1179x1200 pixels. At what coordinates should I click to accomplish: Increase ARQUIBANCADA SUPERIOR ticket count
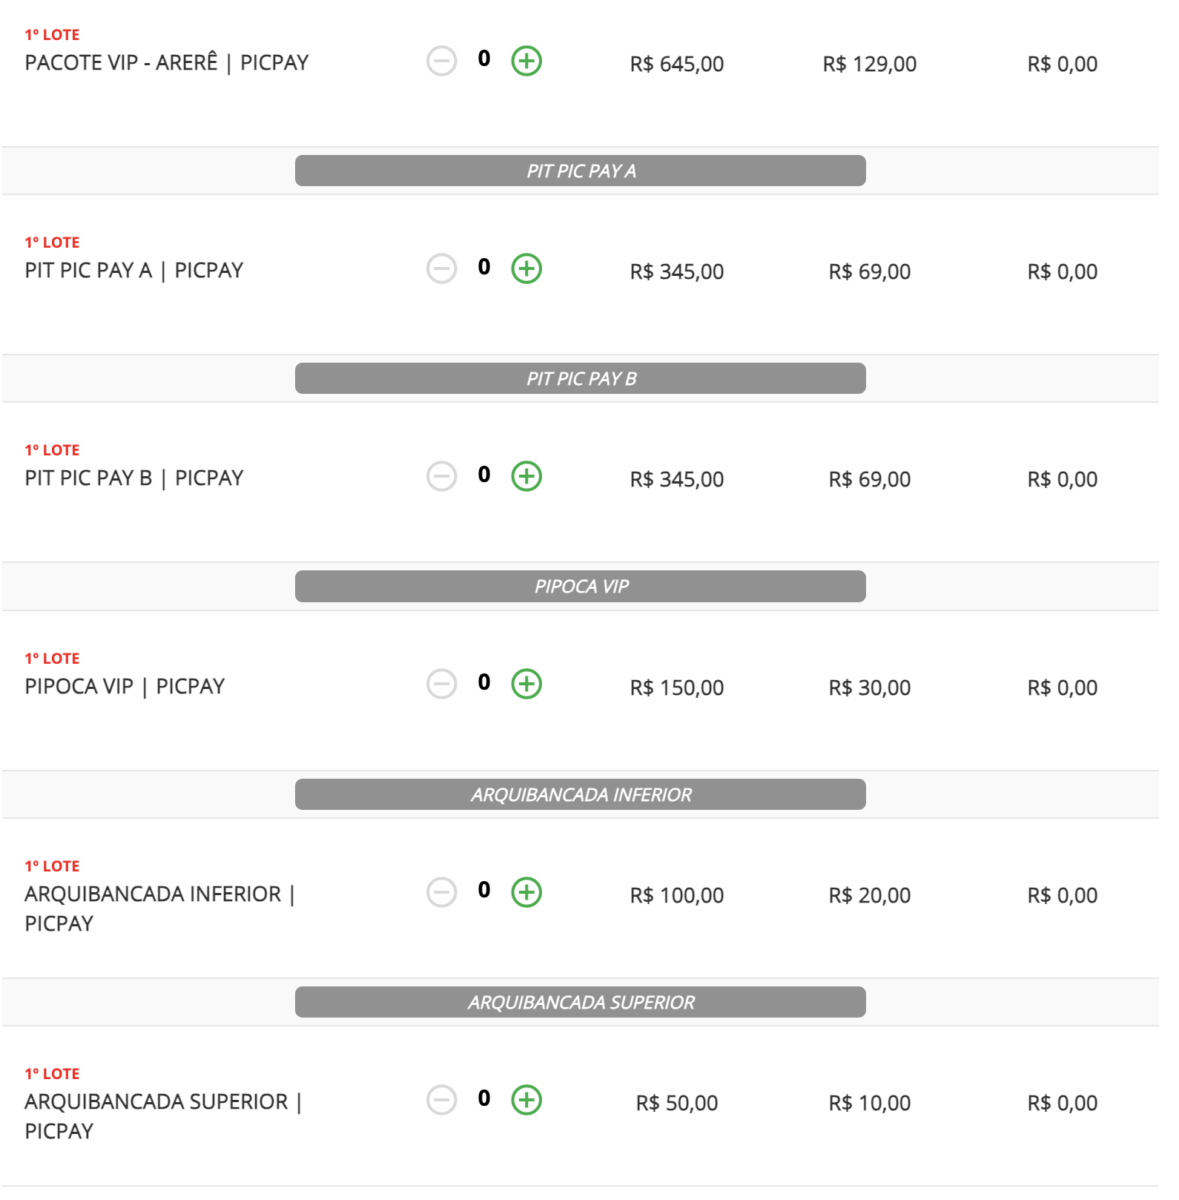tap(526, 1100)
